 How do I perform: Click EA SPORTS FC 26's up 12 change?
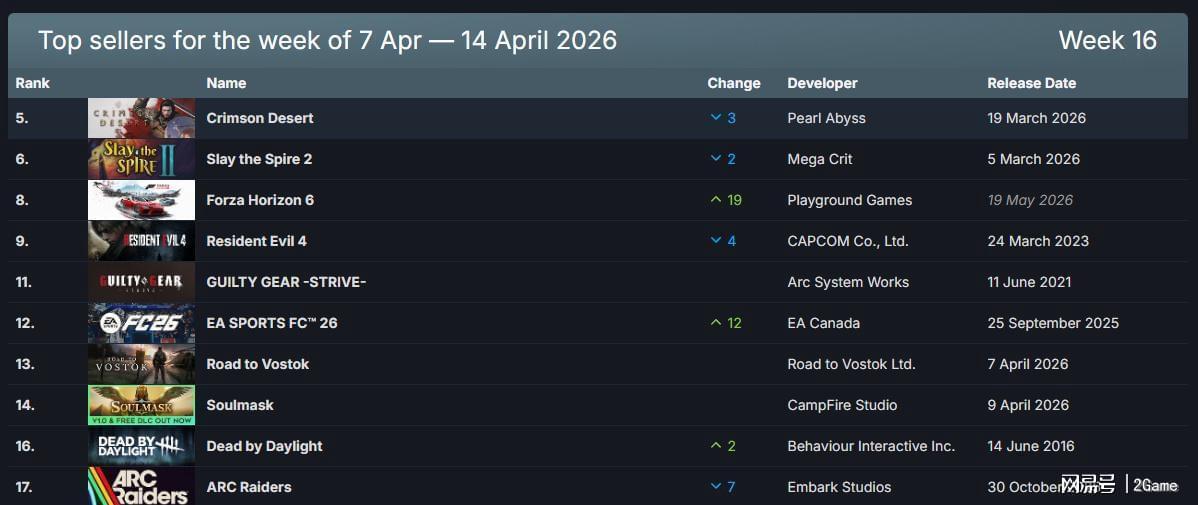726,323
